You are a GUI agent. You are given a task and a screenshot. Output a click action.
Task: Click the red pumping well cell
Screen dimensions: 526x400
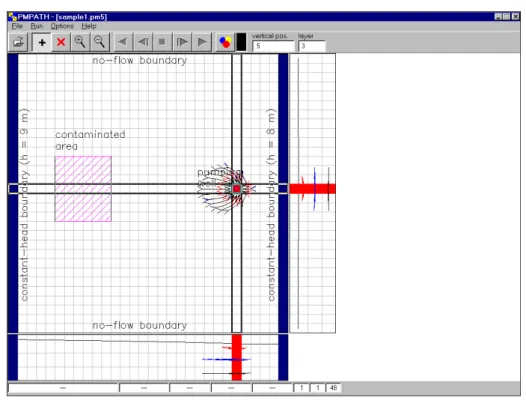click(x=236, y=189)
